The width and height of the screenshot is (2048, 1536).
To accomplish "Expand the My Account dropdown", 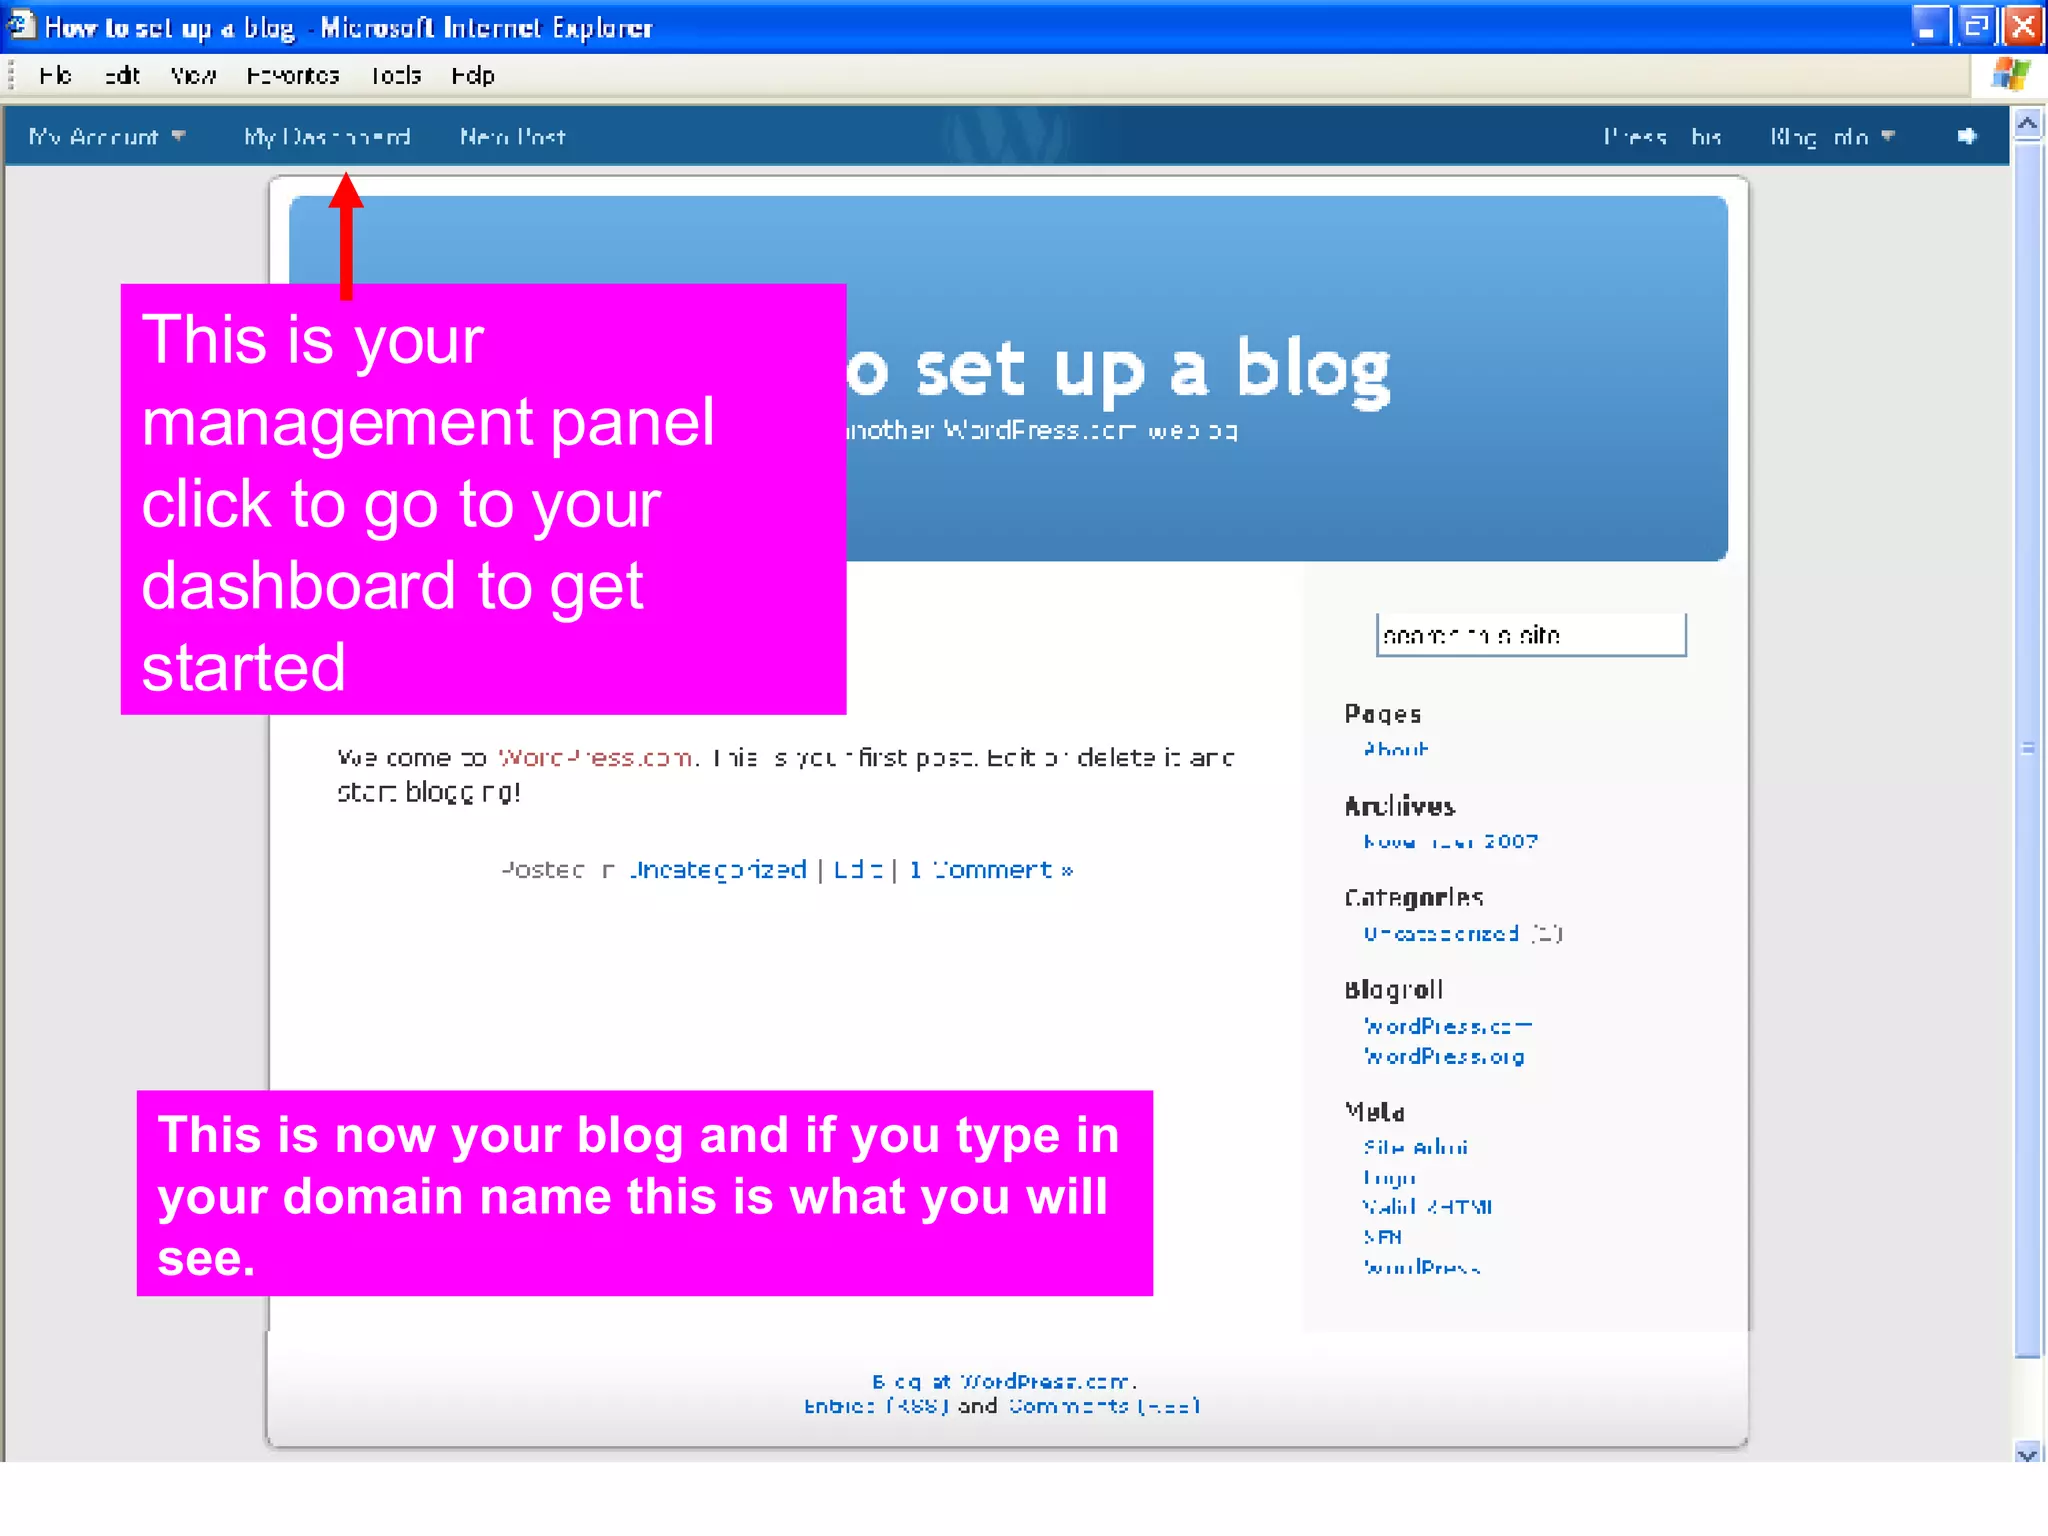I will coord(107,137).
